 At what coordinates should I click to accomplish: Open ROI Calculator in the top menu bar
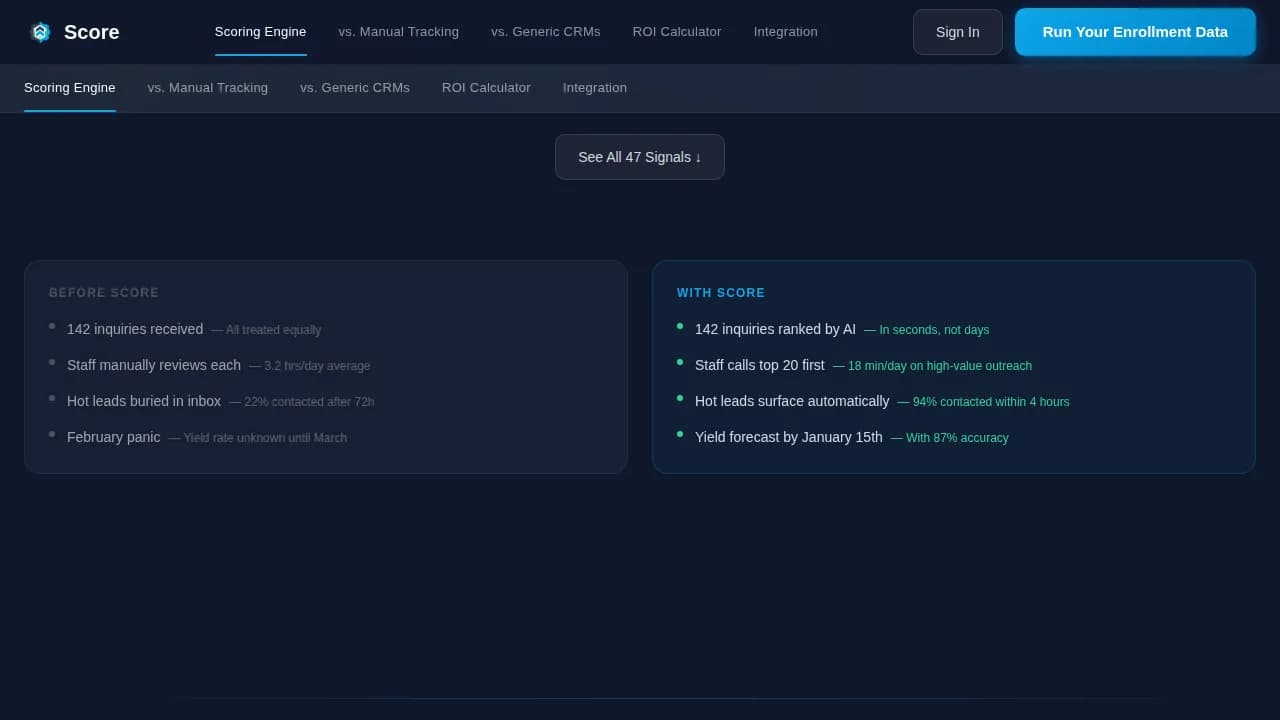point(676,31)
